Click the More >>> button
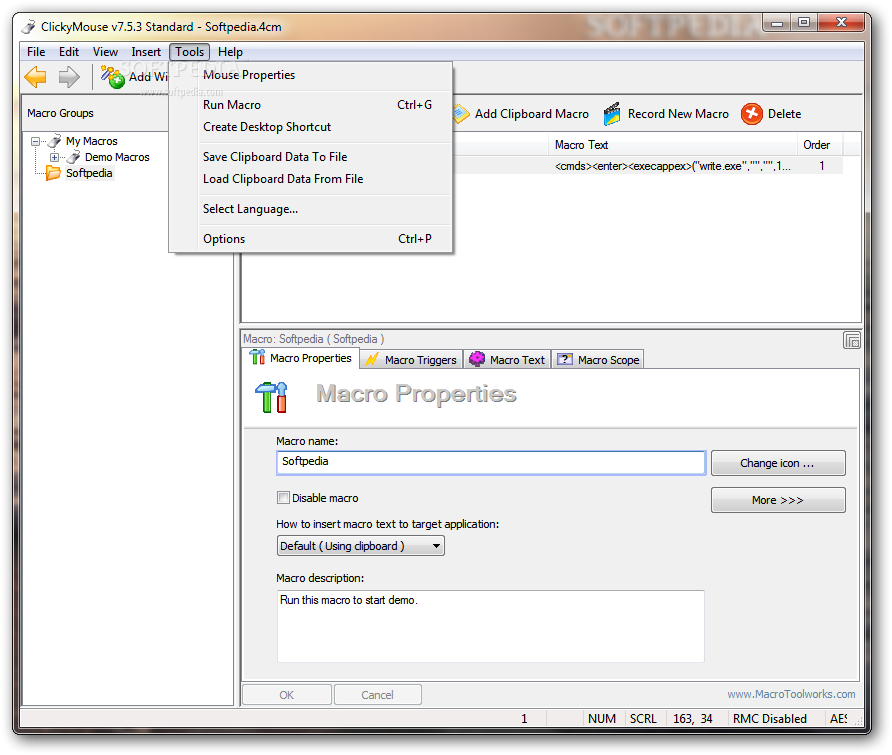The width and height of the screenshot is (892, 755). click(x=778, y=500)
